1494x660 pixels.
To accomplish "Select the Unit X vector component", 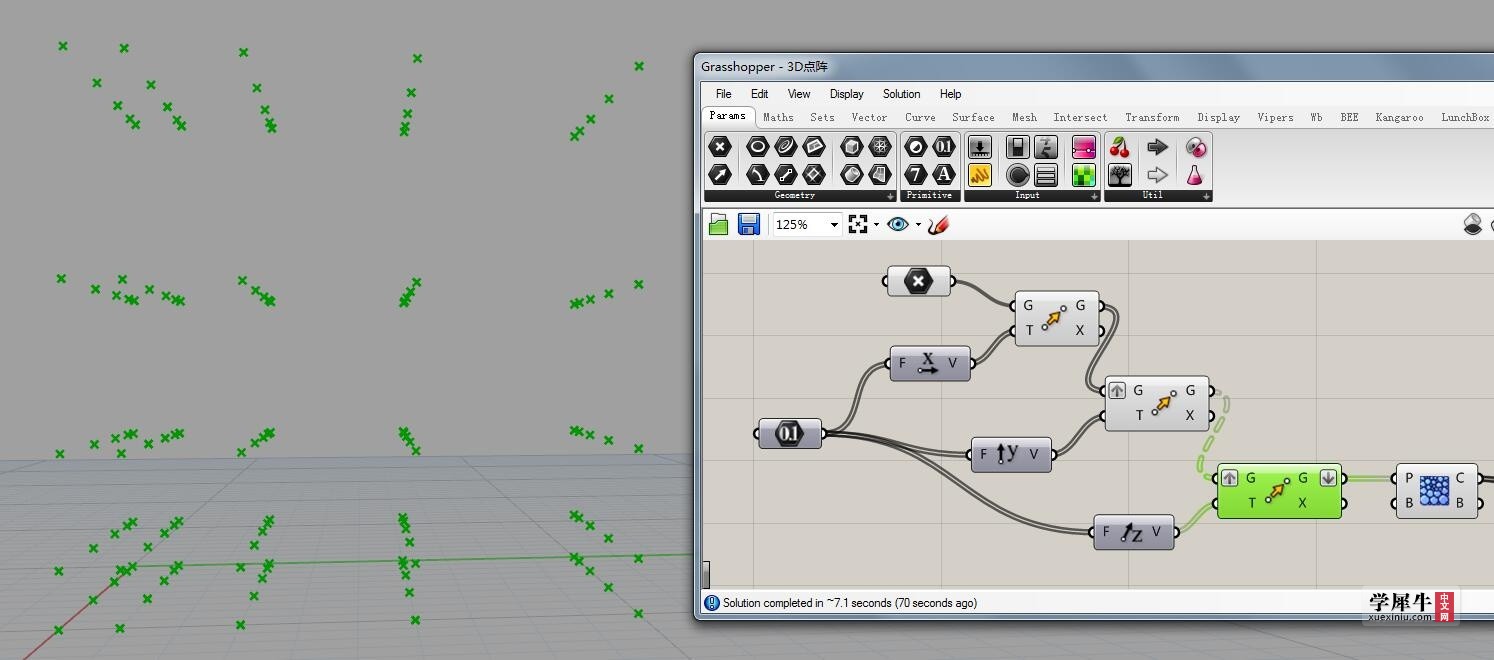I will point(930,363).
